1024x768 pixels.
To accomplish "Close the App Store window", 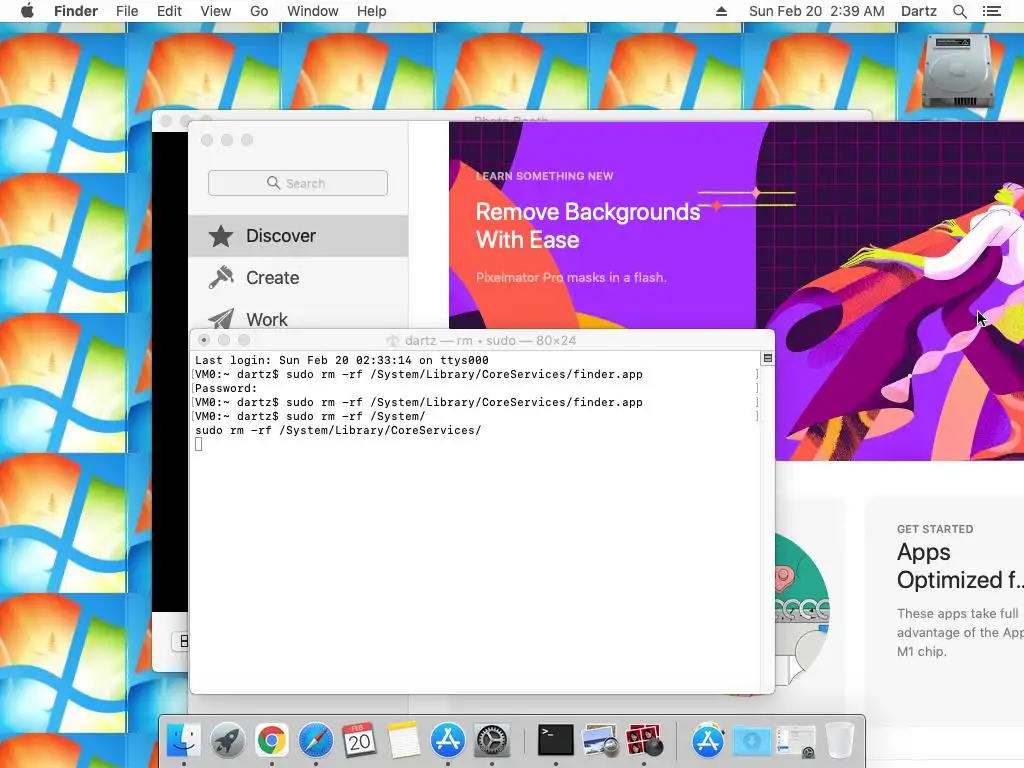I will (207, 140).
